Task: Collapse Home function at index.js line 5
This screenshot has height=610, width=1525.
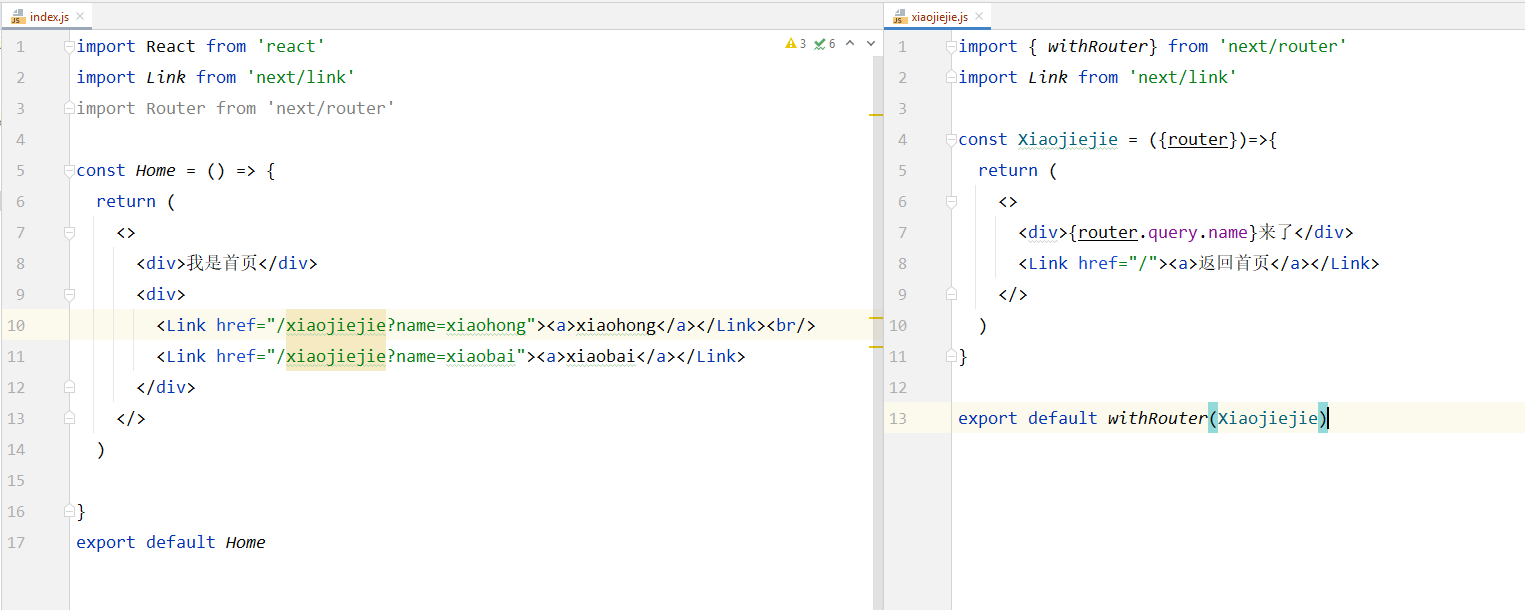Action: click(x=69, y=170)
